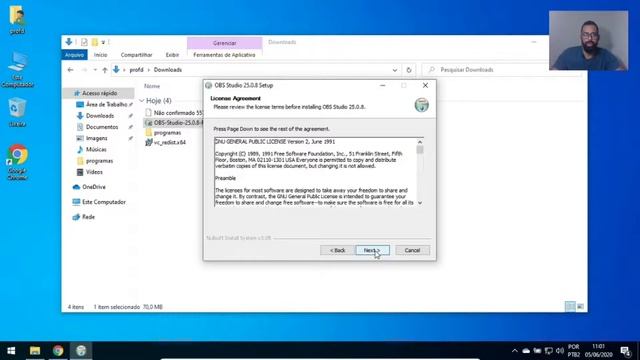Click Explorer forward navigation arrow
Screen dimensions: 640x360
tap(84, 70)
